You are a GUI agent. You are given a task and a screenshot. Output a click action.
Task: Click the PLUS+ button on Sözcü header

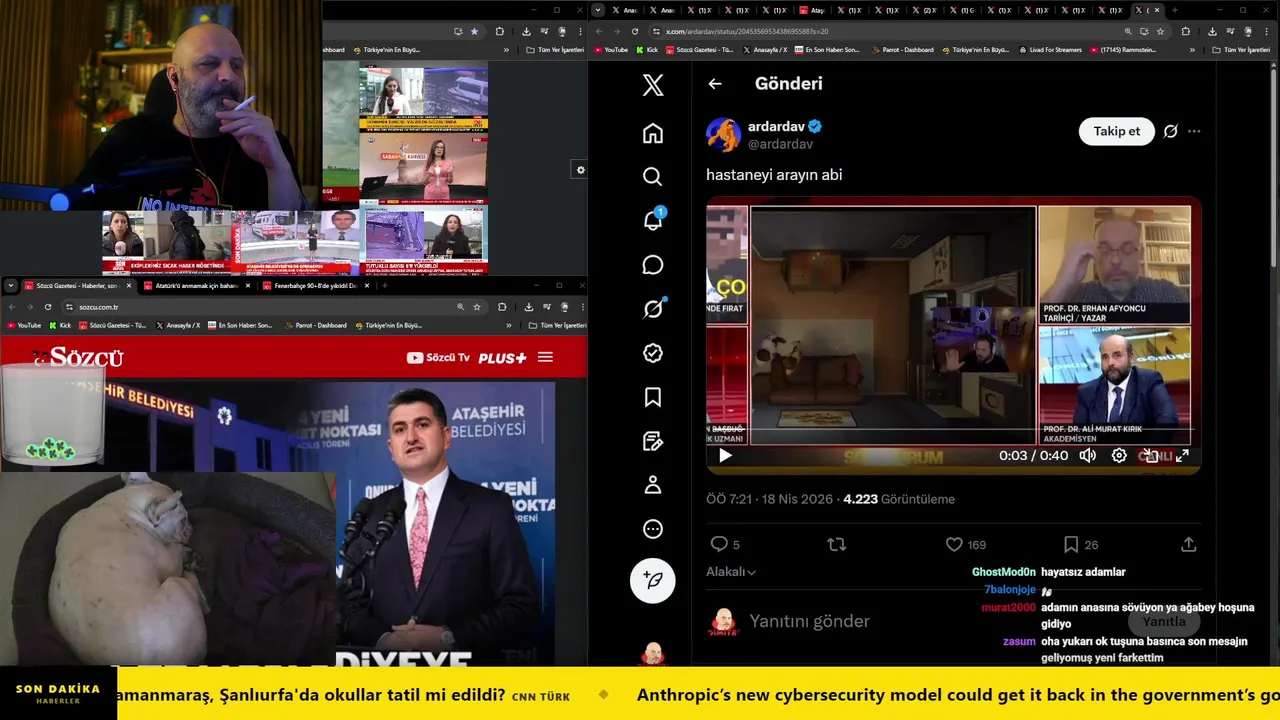tap(502, 358)
